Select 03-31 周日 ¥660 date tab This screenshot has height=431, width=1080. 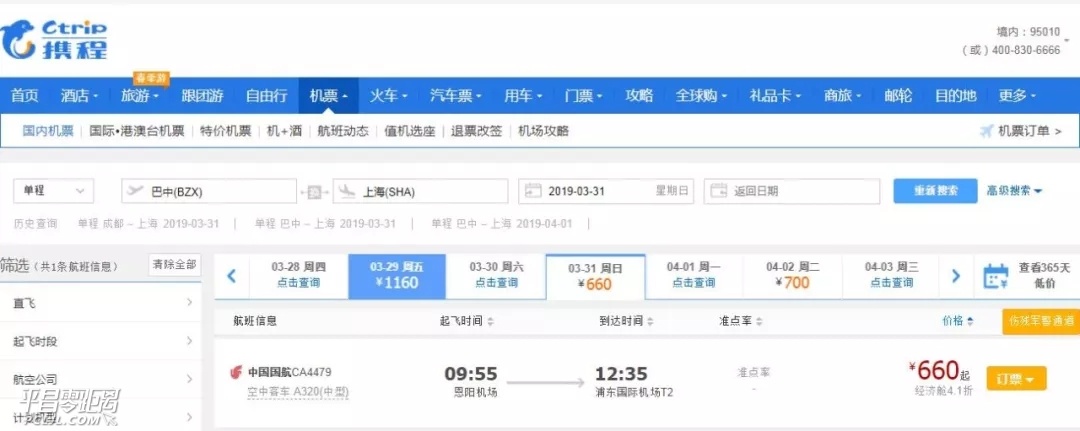click(596, 277)
